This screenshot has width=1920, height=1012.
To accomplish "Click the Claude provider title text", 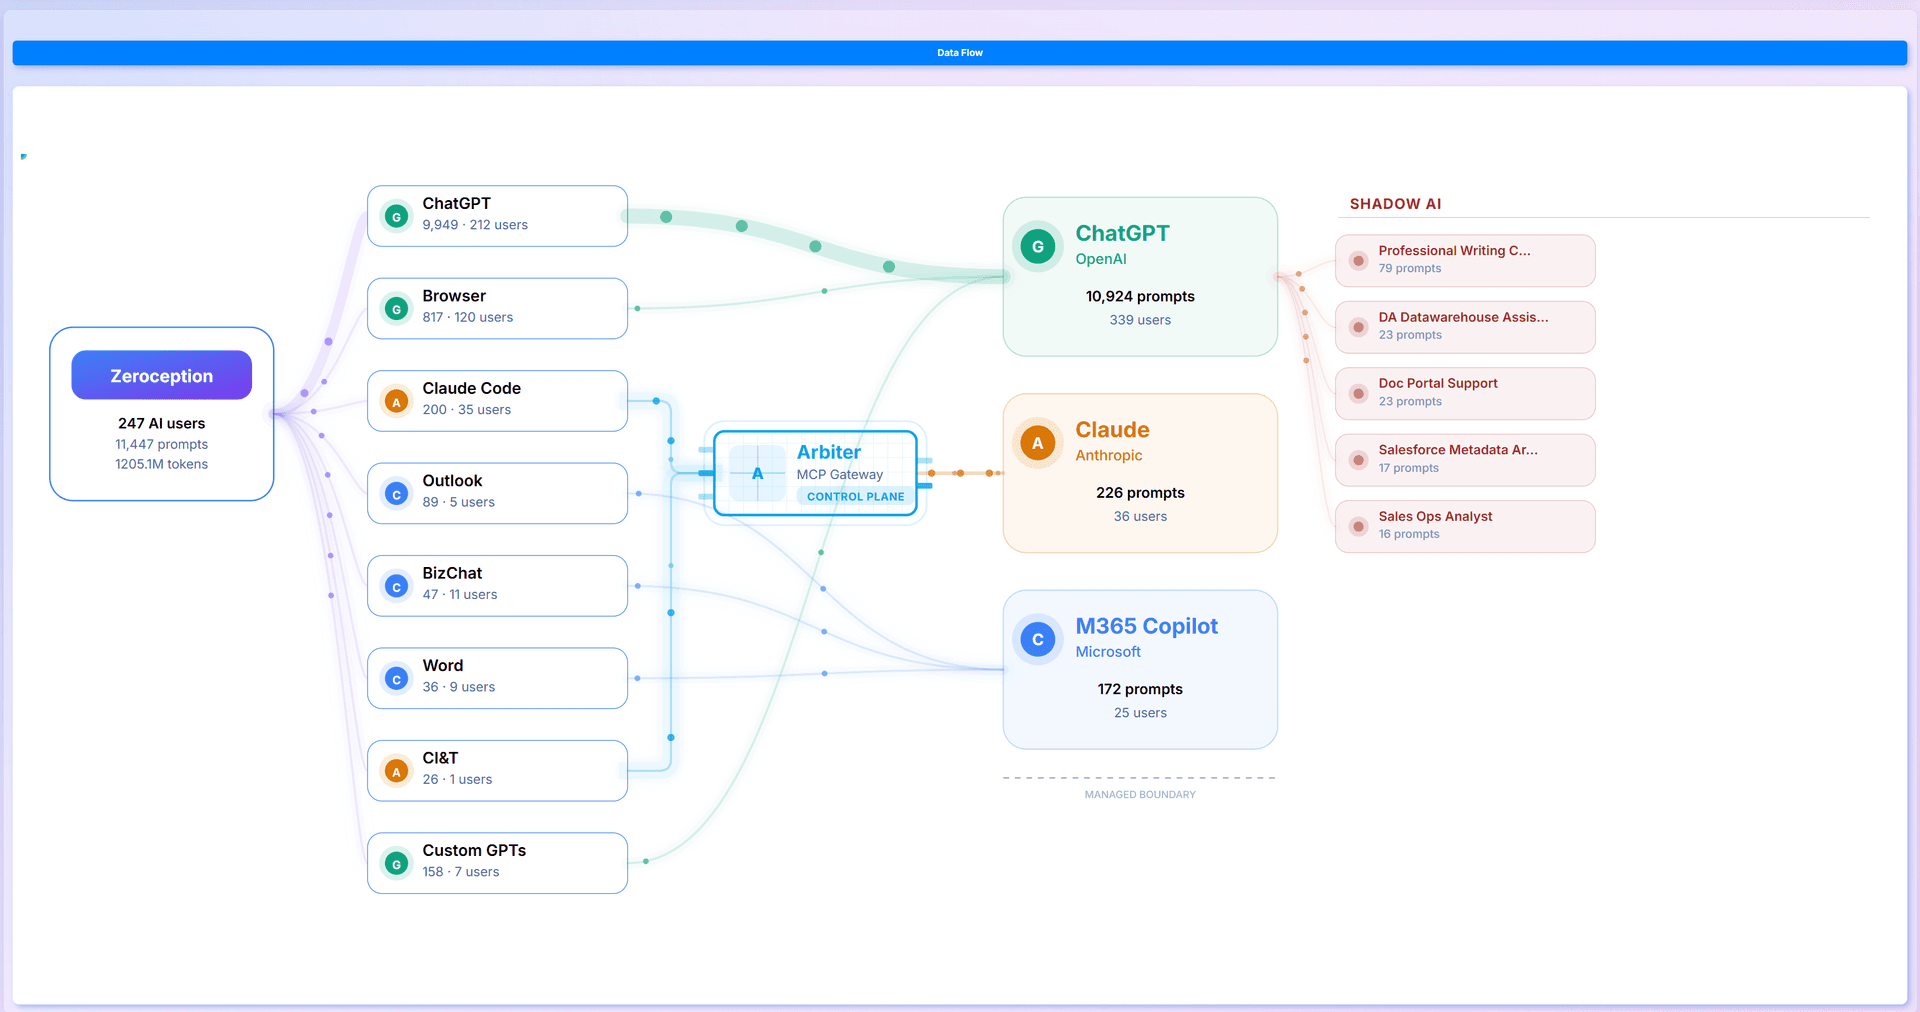I will click(1112, 429).
